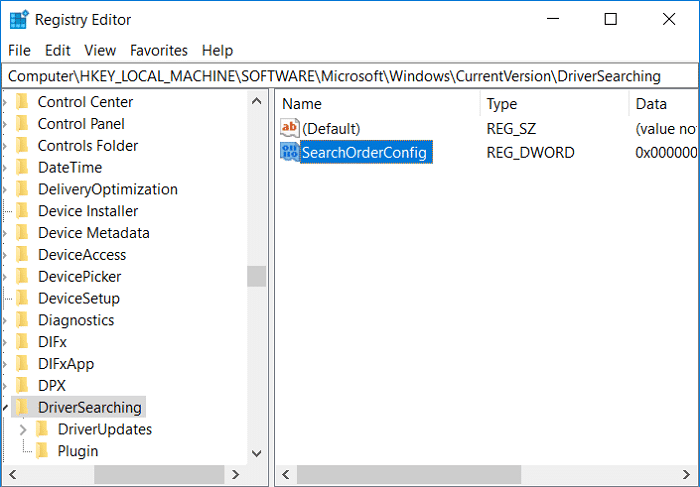Click the registry path address bar
This screenshot has height=487, width=700.
[x=350, y=76]
